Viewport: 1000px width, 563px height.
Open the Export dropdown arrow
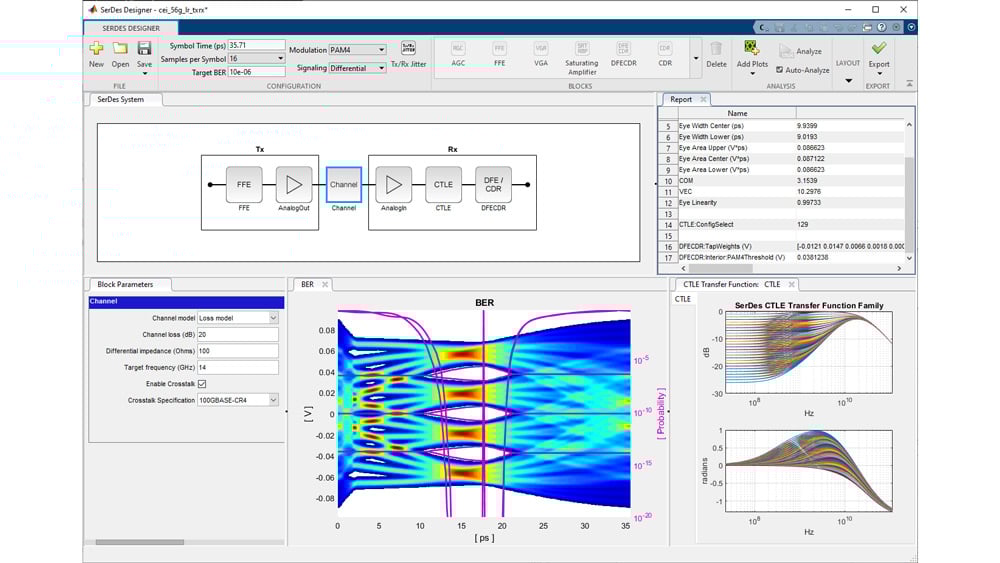pyautogui.click(x=879, y=73)
